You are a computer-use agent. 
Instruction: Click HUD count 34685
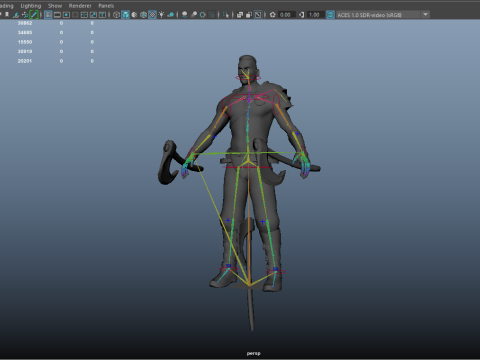(x=25, y=32)
